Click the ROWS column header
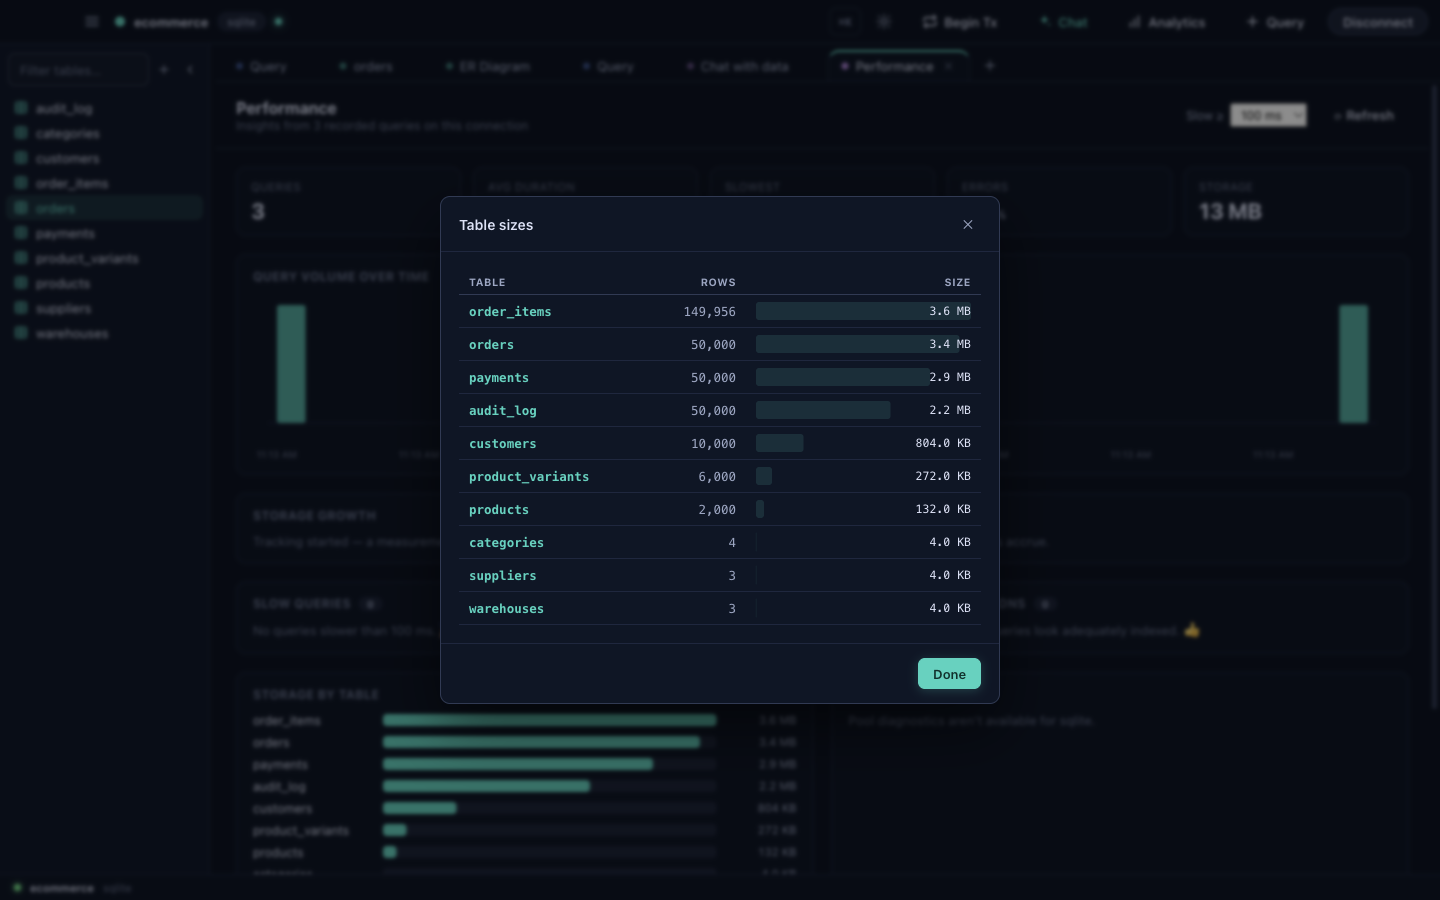Screen dimensions: 1440x900 pos(718,282)
